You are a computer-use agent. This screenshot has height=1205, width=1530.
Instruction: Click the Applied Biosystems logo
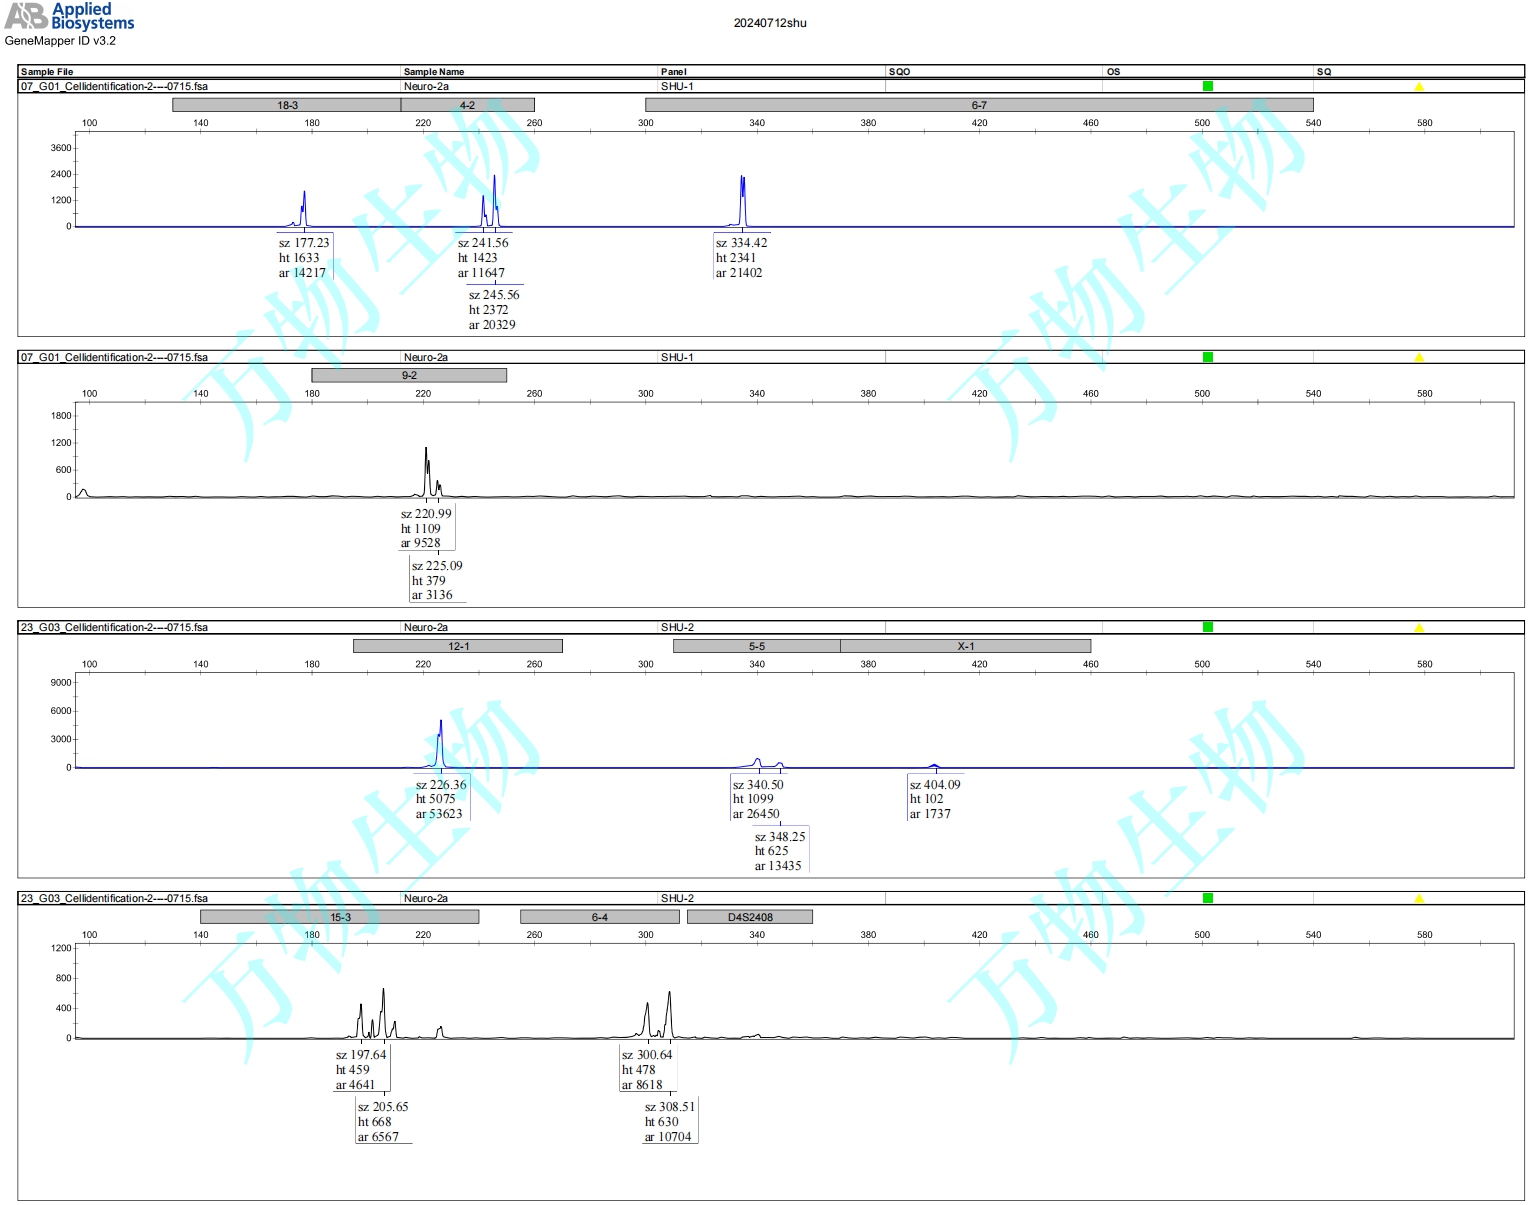click(69, 16)
